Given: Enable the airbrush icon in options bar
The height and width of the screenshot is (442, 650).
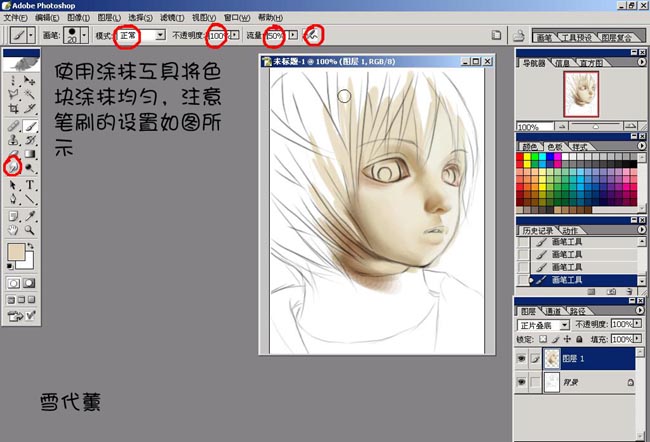Looking at the screenshot, I should [313, 35].
